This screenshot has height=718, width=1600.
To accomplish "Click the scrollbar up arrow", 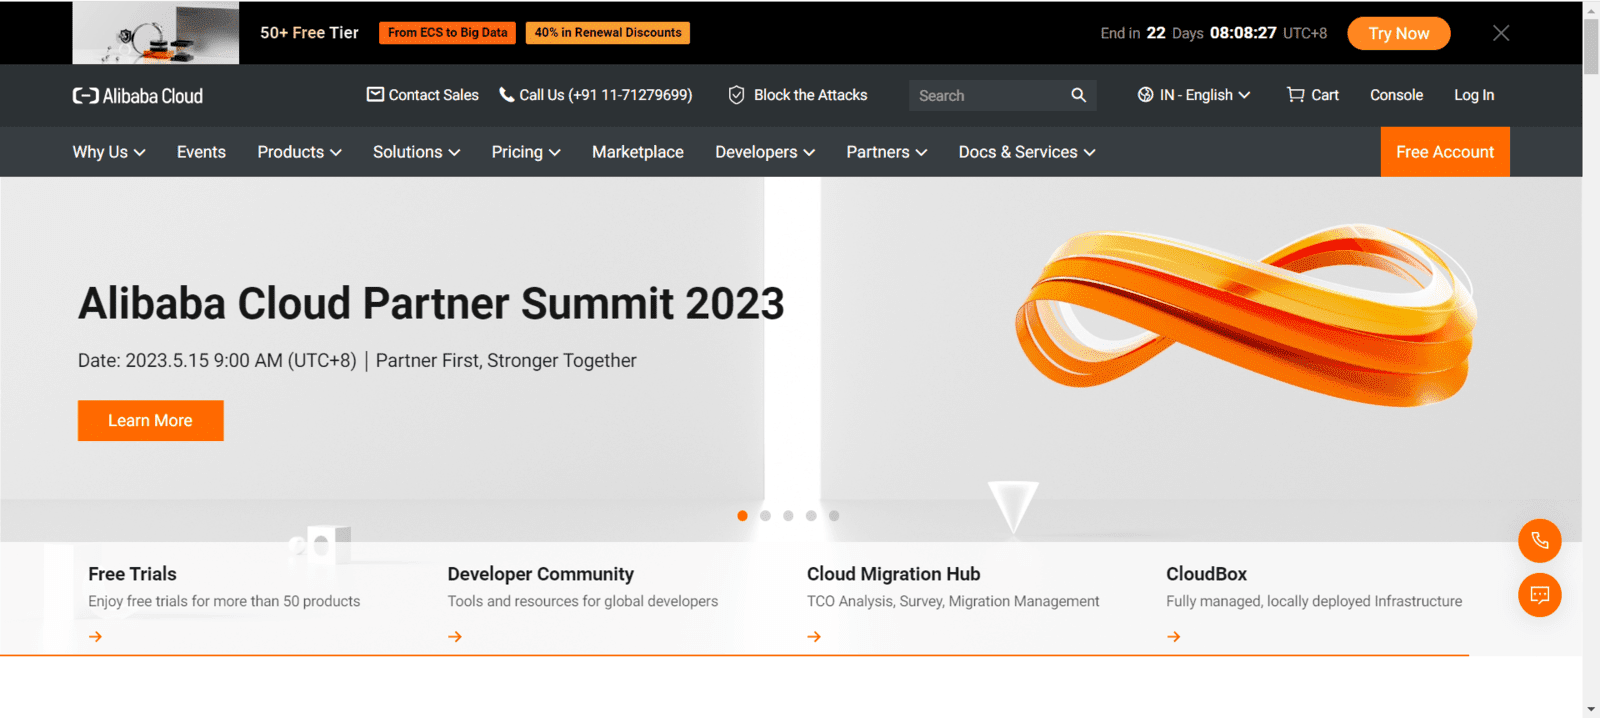I will point(1591,9).
